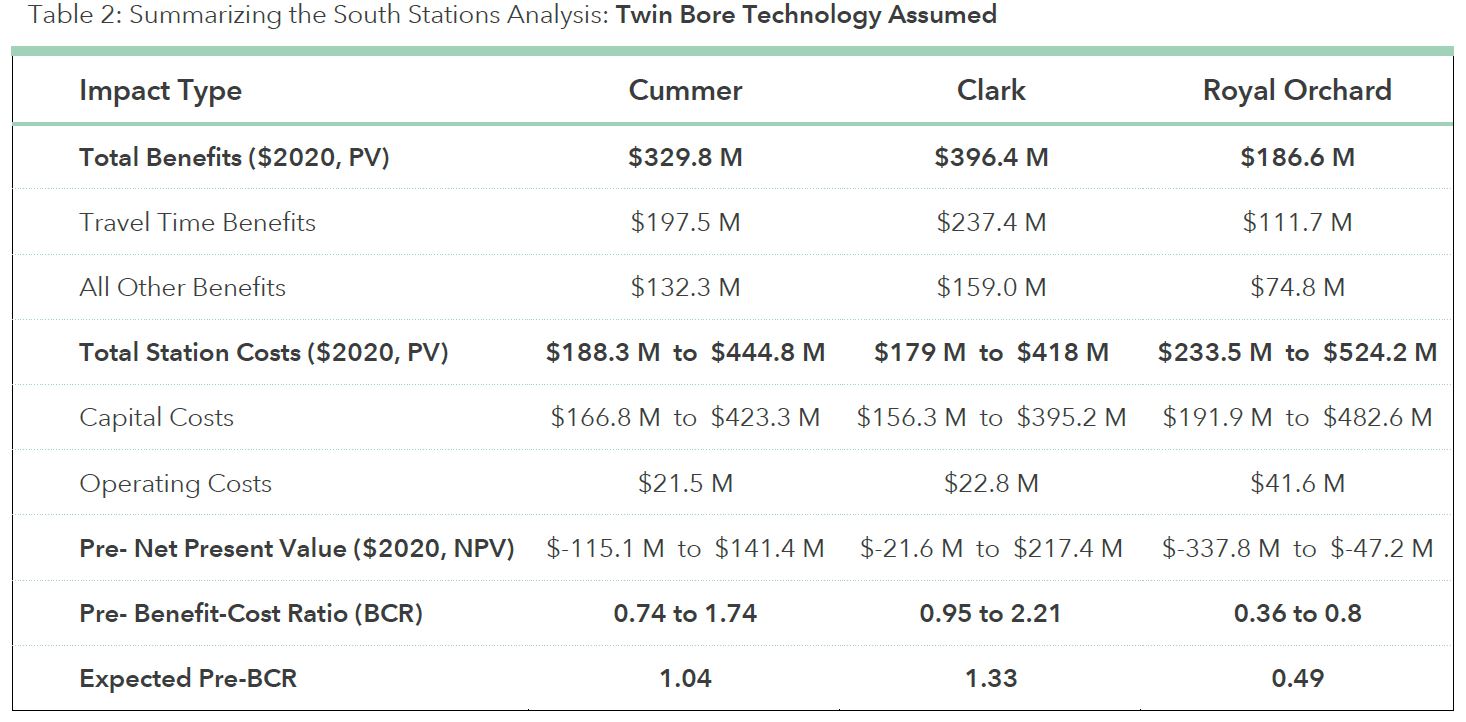Select the Capital Costs row label
The height and width of the screenshot is (722, 1466).
tap(156, 417)
